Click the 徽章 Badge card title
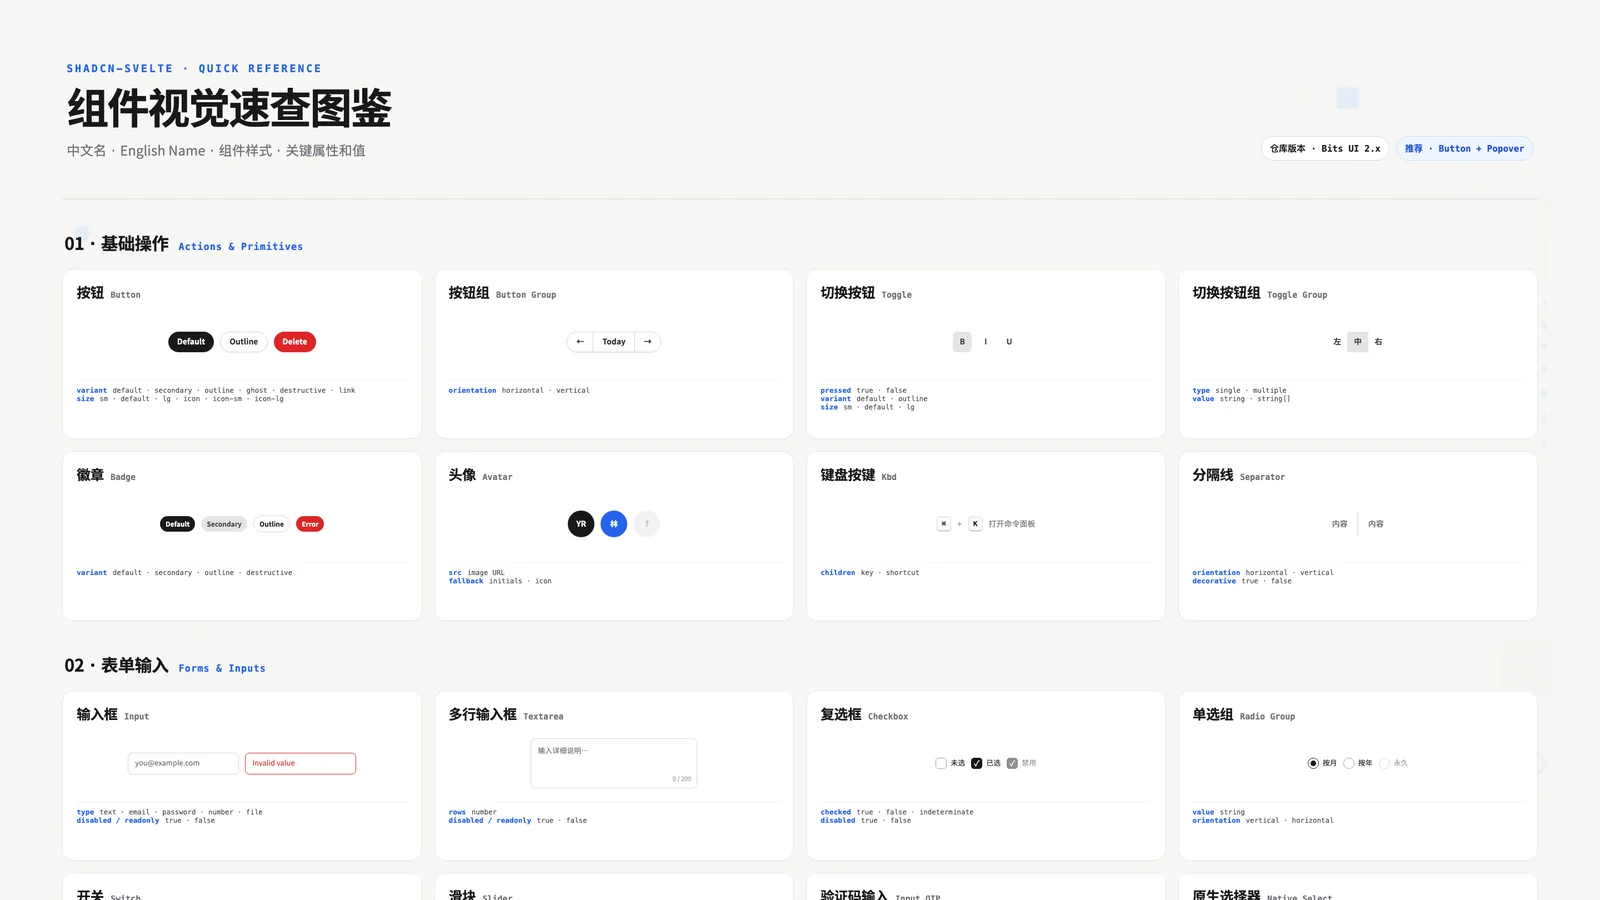1600x900 pixels. pyautogui.click(x=106, y=475)
